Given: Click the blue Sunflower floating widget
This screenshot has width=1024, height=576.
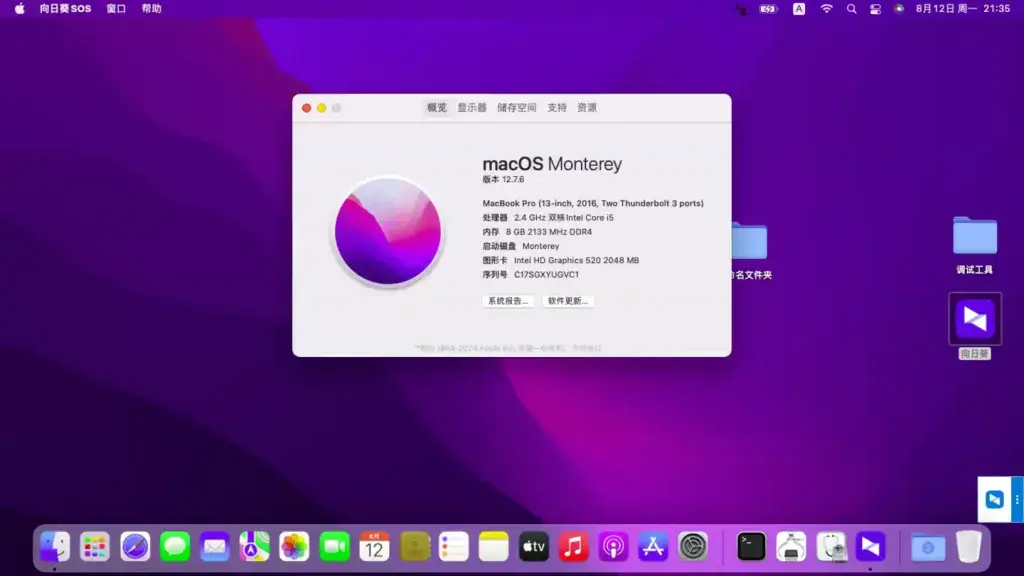Looking at the screenshot, I should pos(995,500).
